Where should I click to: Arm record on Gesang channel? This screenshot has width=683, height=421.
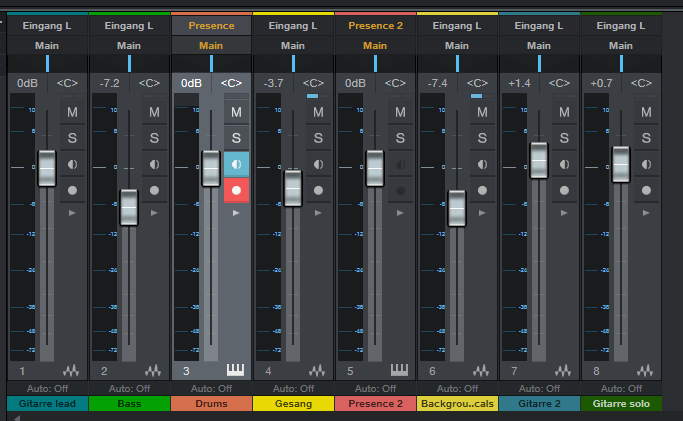click(318, 190)
